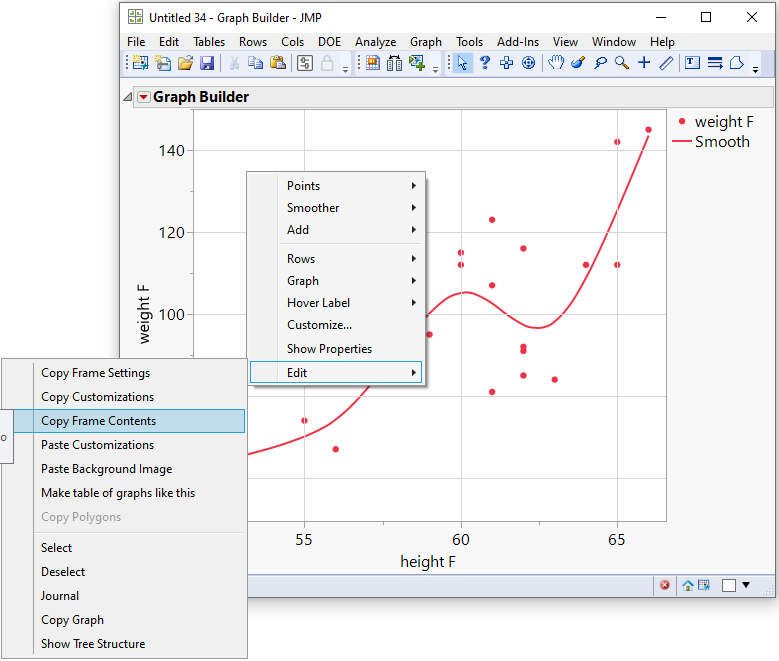779x661 pixels.
Task: Click the height F axis label
Action: coord(428,562)
